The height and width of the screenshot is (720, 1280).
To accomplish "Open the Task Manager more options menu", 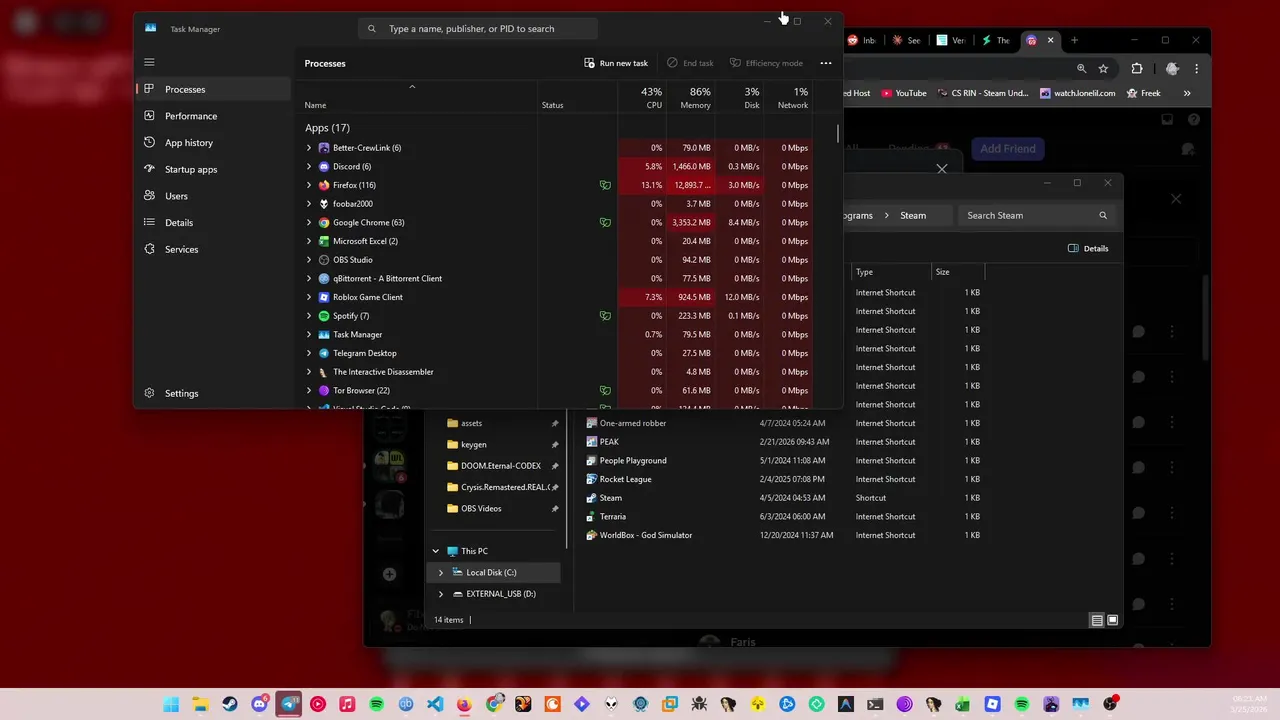I will [x=826, y=63].
